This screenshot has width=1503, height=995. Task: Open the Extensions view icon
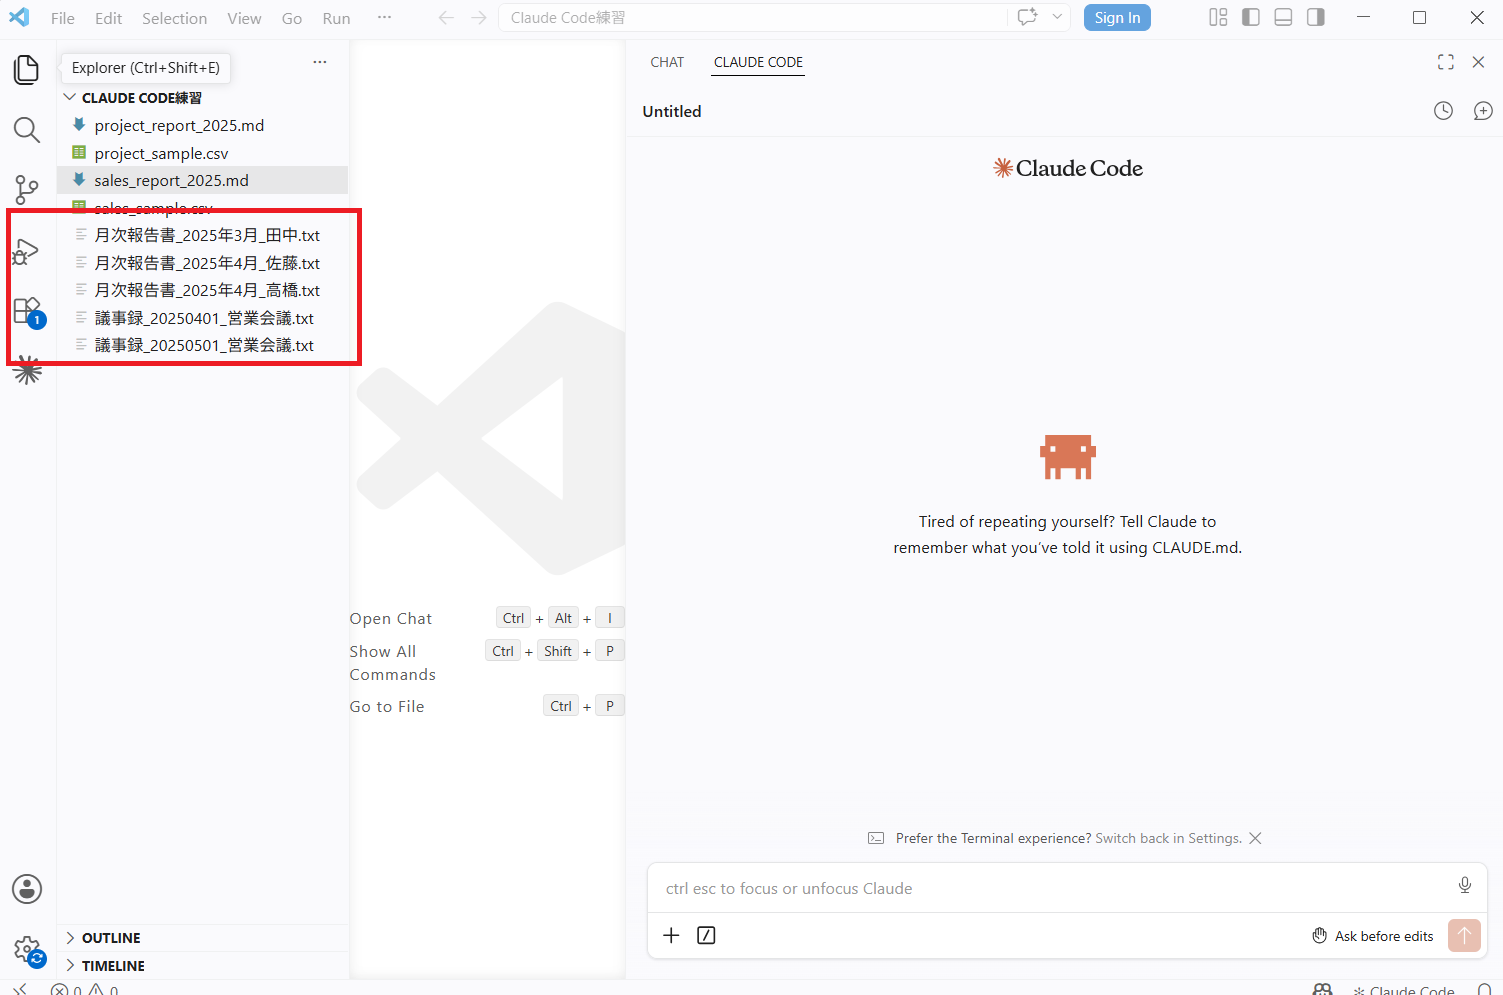coord(27,311)
